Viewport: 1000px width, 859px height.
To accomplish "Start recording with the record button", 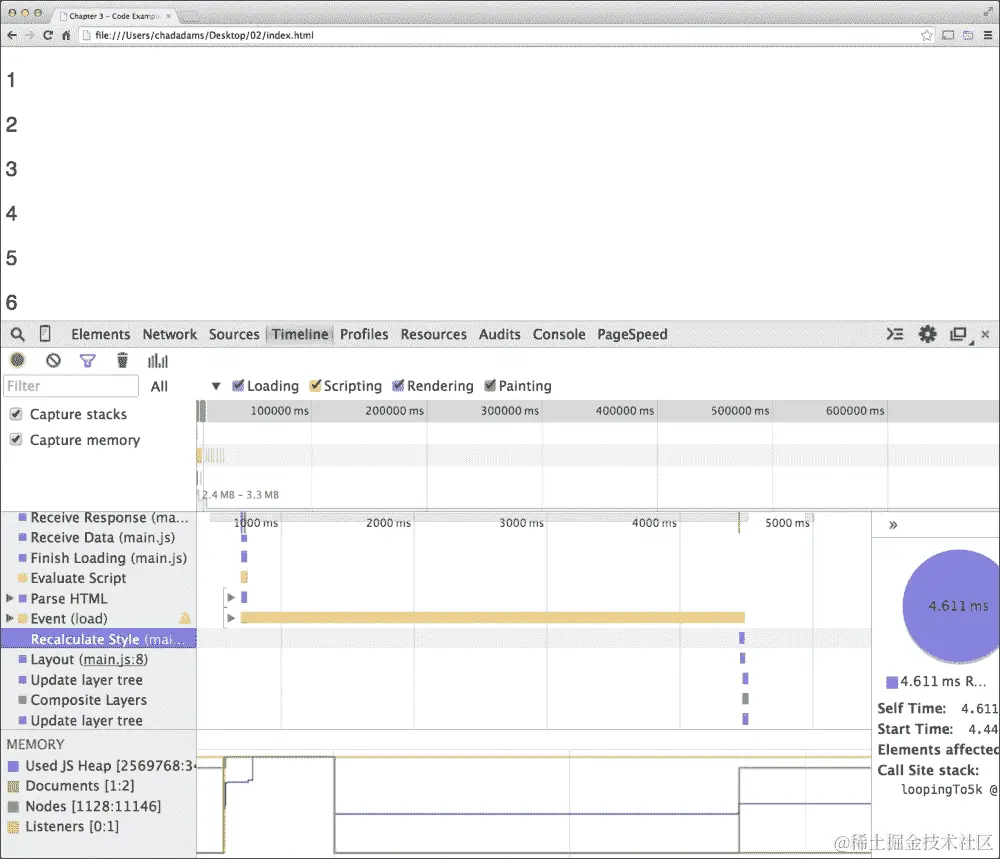I will pos(18,360).
